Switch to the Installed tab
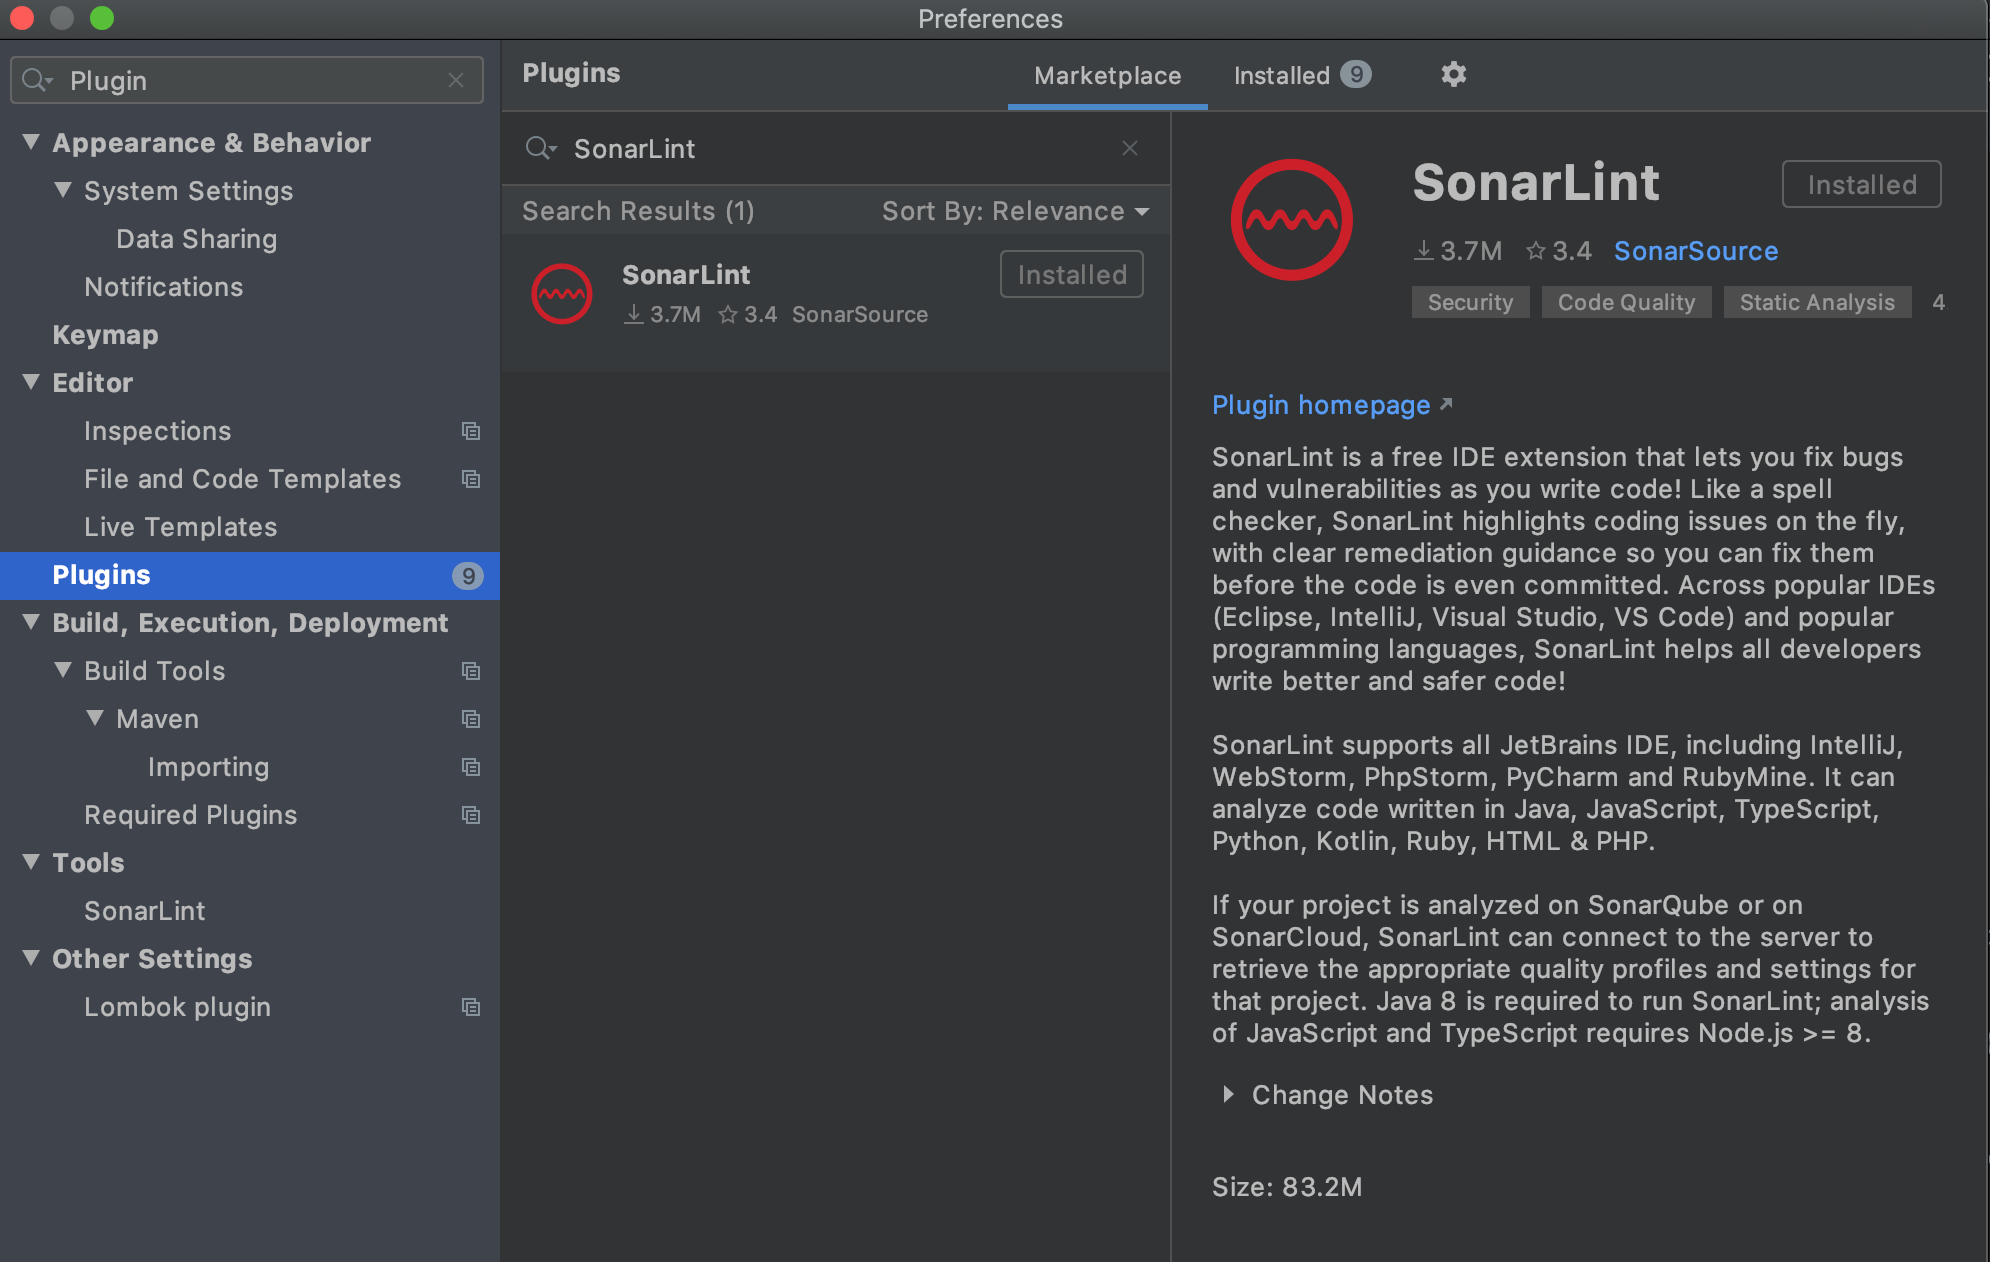 [1302, 76]
